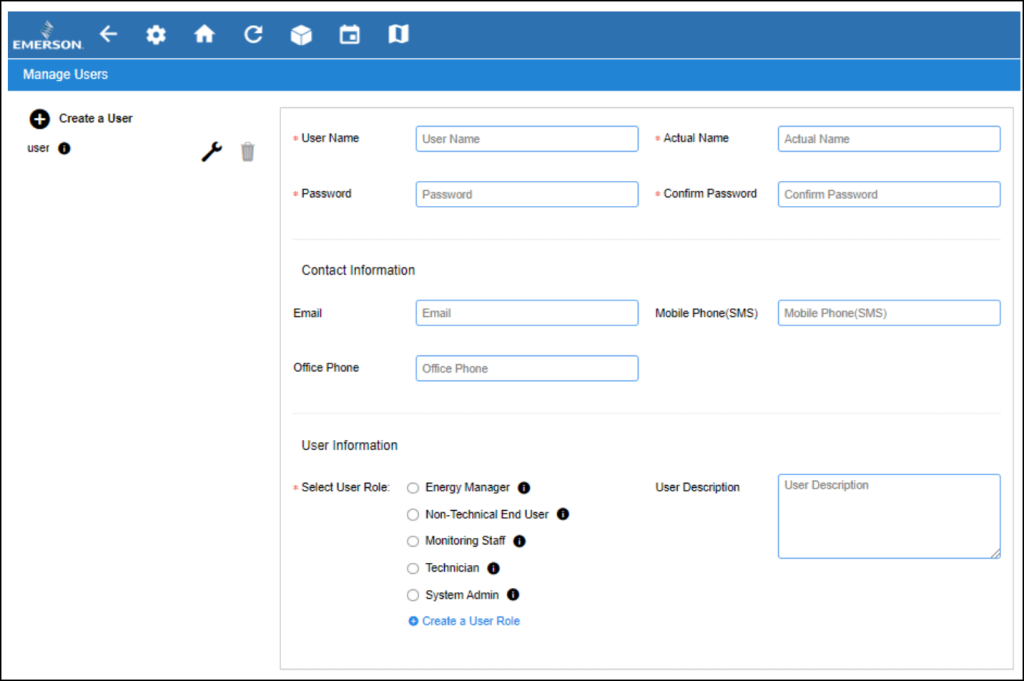Click the Password input field
The height and width of the screenshot is (681, 1024).
click(x=527, y=193)
